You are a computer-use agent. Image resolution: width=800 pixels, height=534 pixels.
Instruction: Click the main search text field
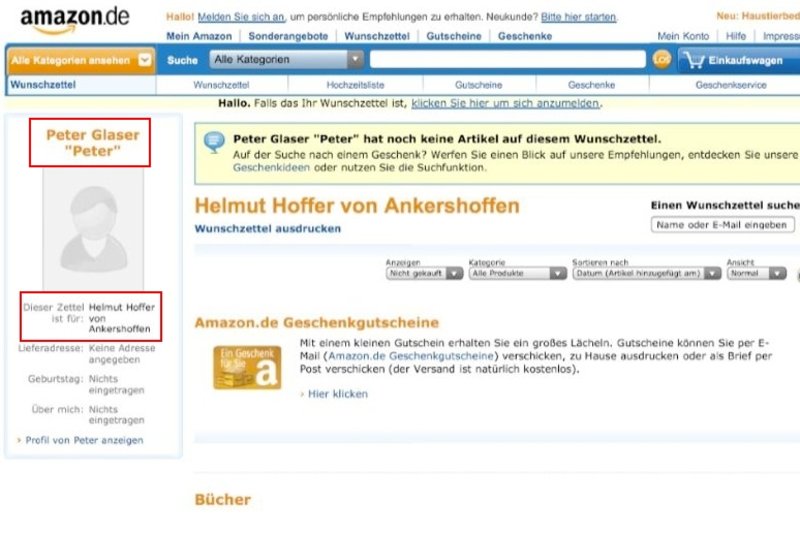tap(508, 59)
